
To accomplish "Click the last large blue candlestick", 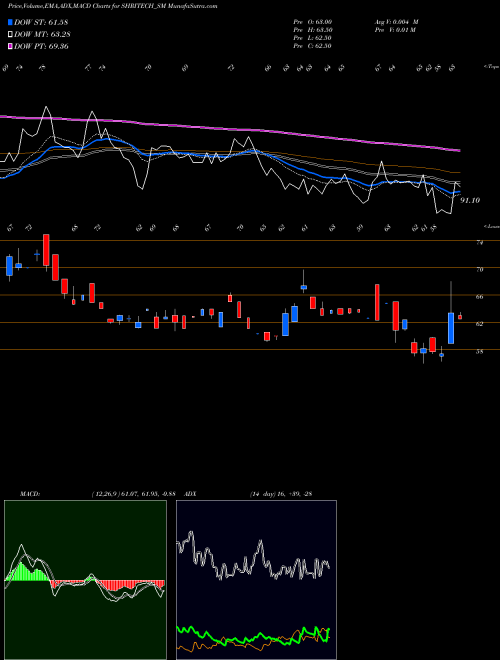I will pos(451,328).
